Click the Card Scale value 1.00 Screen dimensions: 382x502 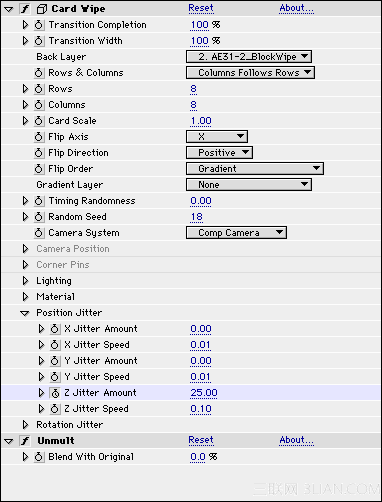[201, 121]
